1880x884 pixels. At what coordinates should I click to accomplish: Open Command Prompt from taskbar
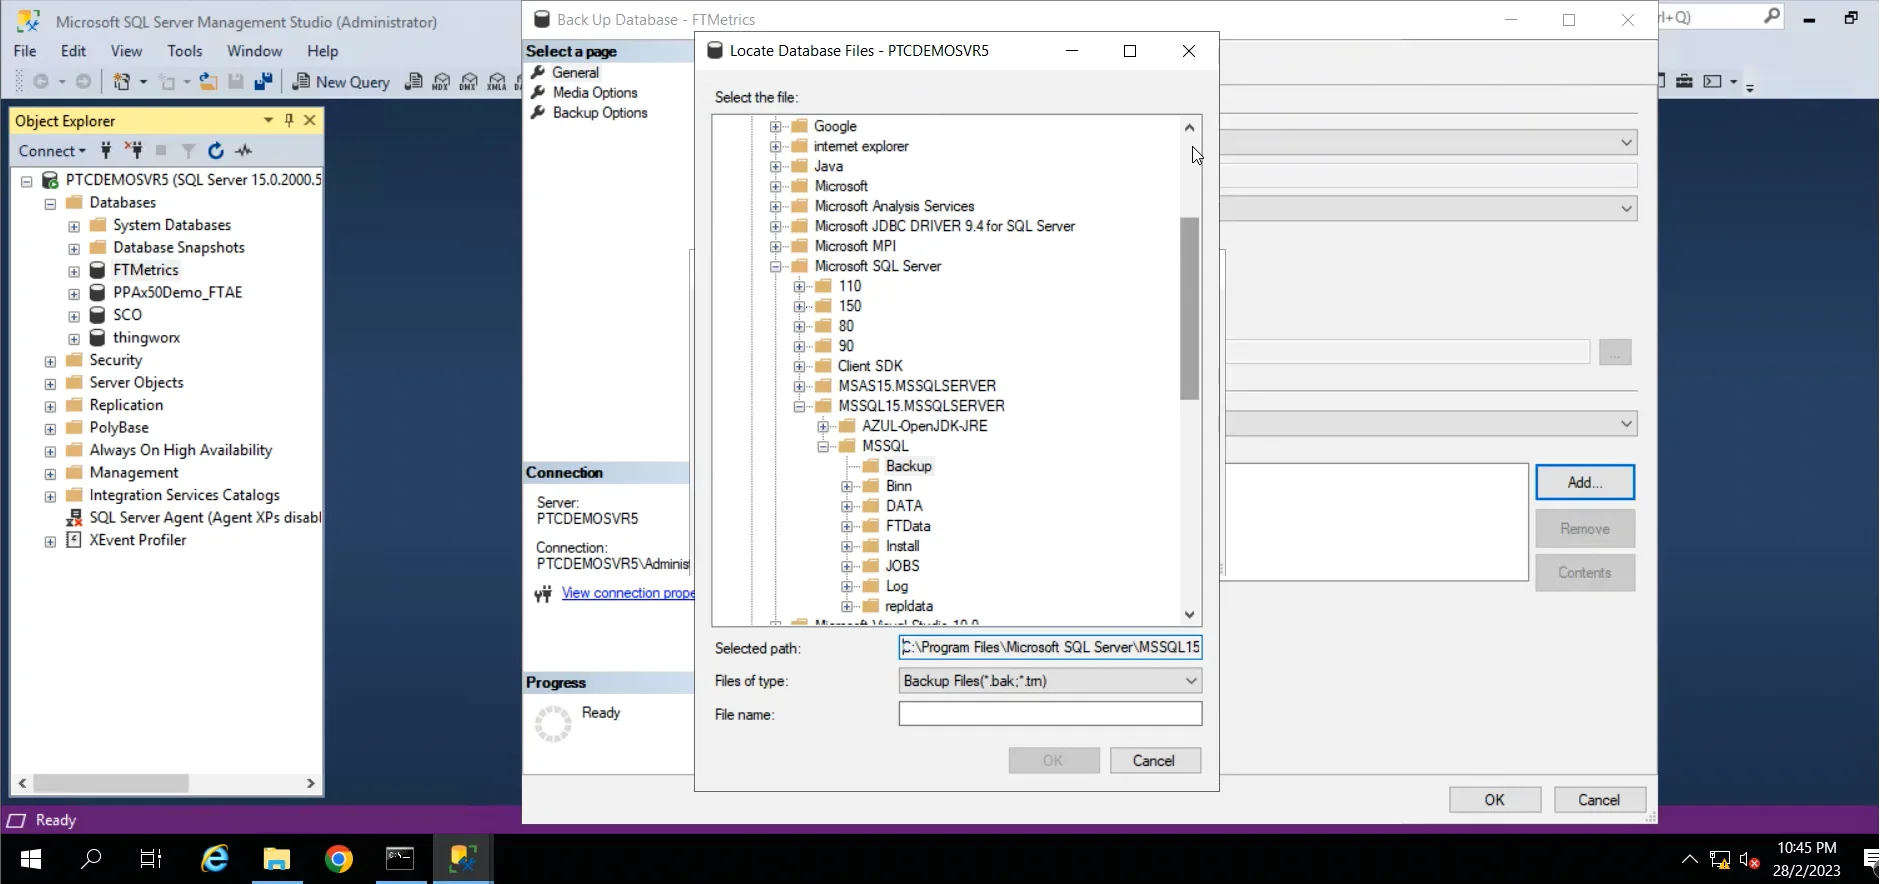[x=401, y=859]
